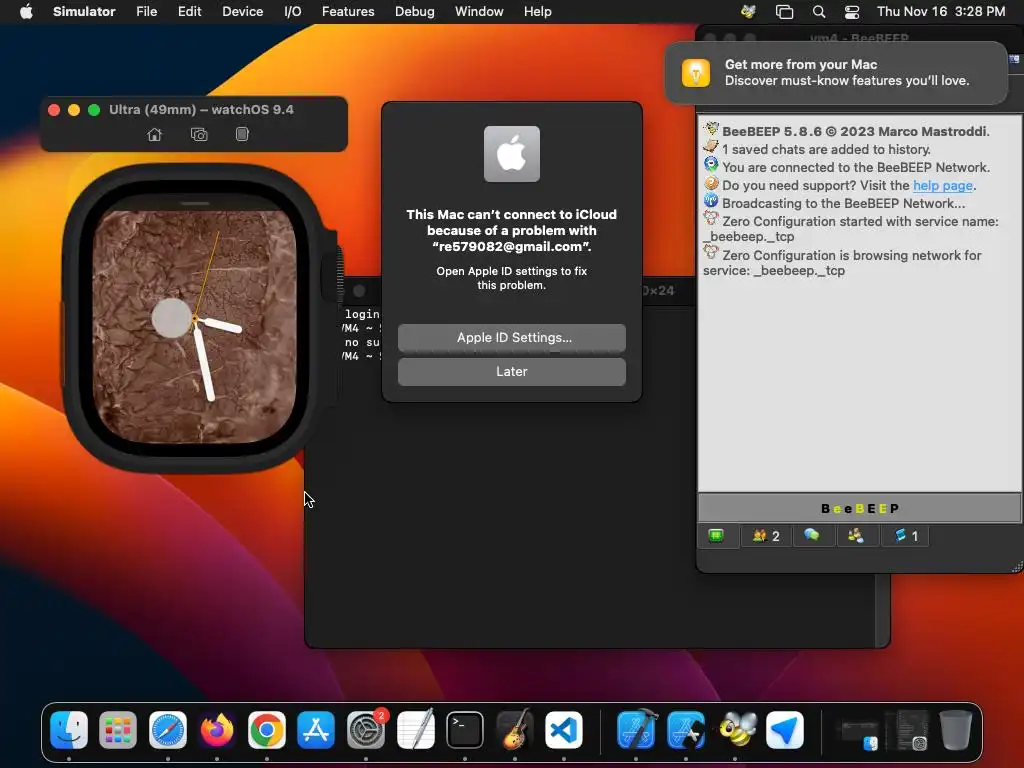
Task: Click the BeeBEEP logo bar
Action: 859,509
